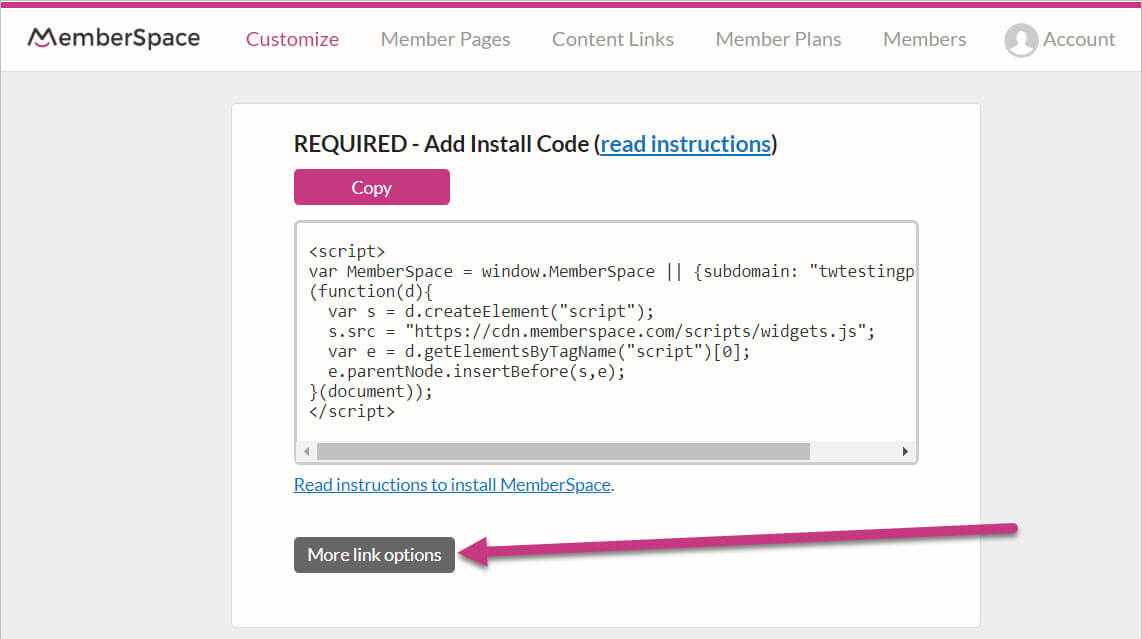
Task: View the Members tab
Action: [x=924, y=39]
